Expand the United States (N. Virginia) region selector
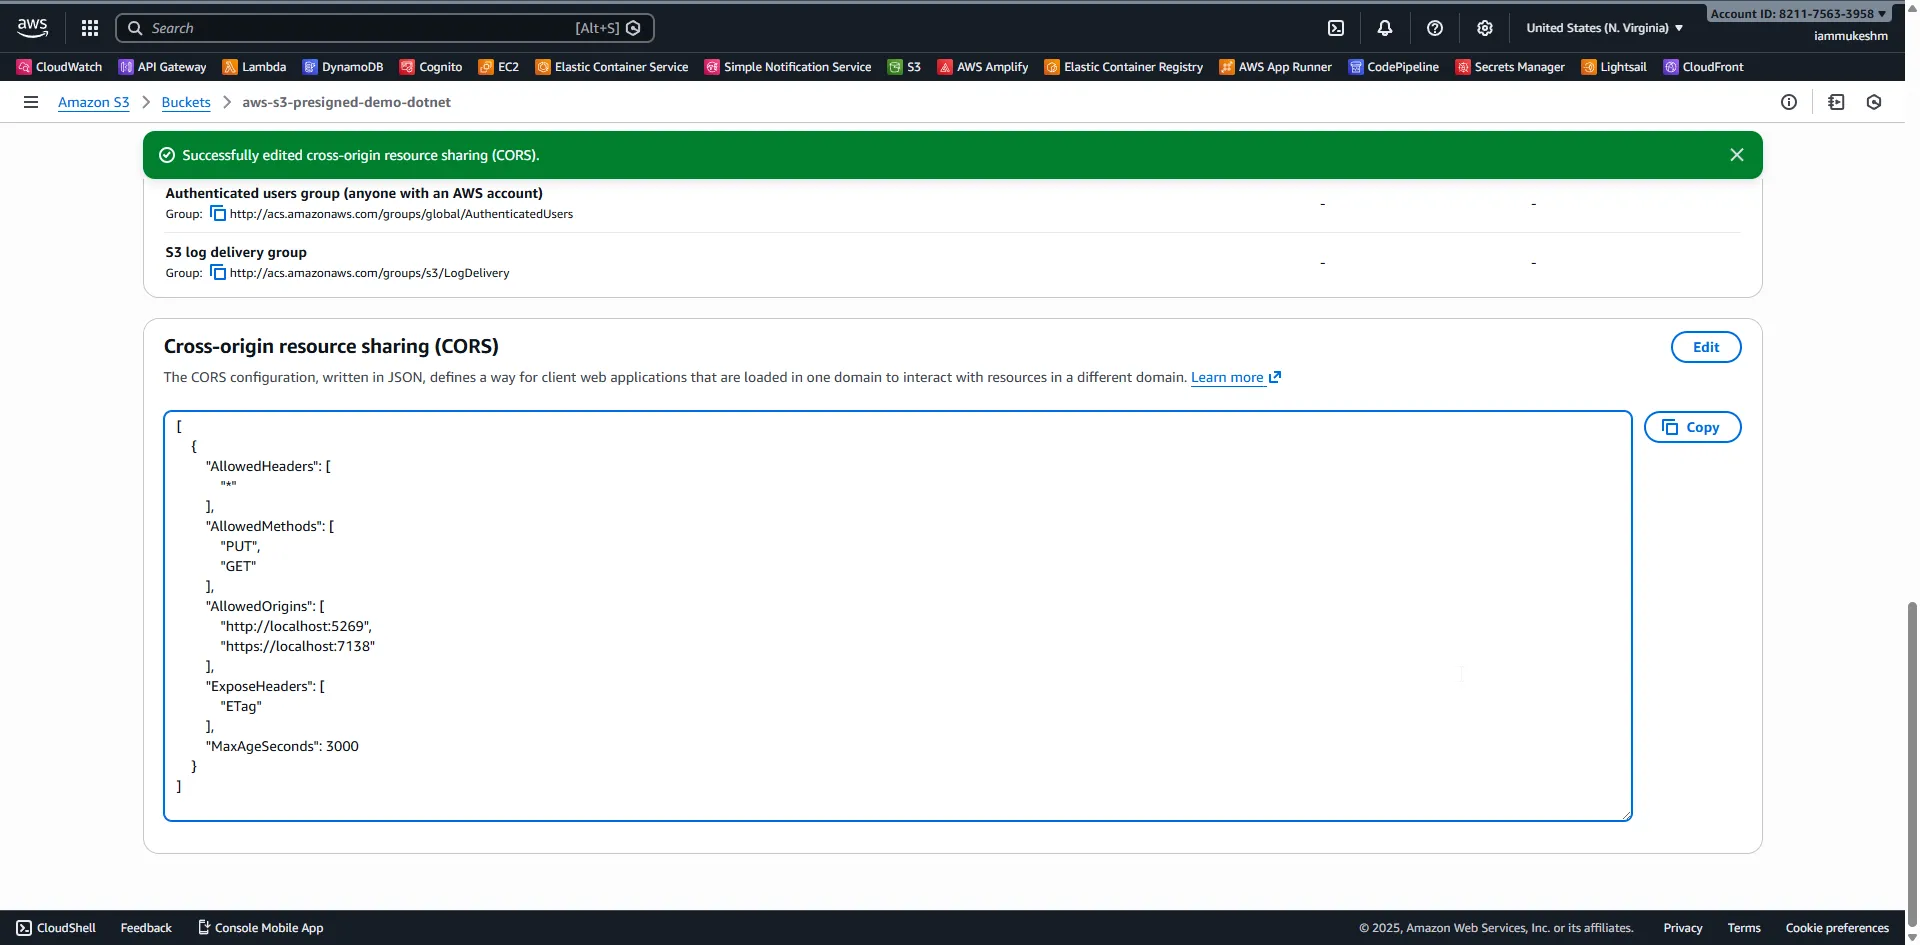1920x945 pixels. 1604,28
